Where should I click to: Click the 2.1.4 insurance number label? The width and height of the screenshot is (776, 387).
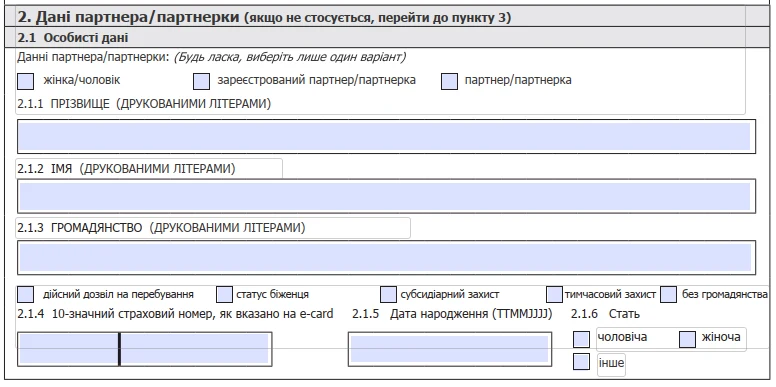[x=175, y=314]
